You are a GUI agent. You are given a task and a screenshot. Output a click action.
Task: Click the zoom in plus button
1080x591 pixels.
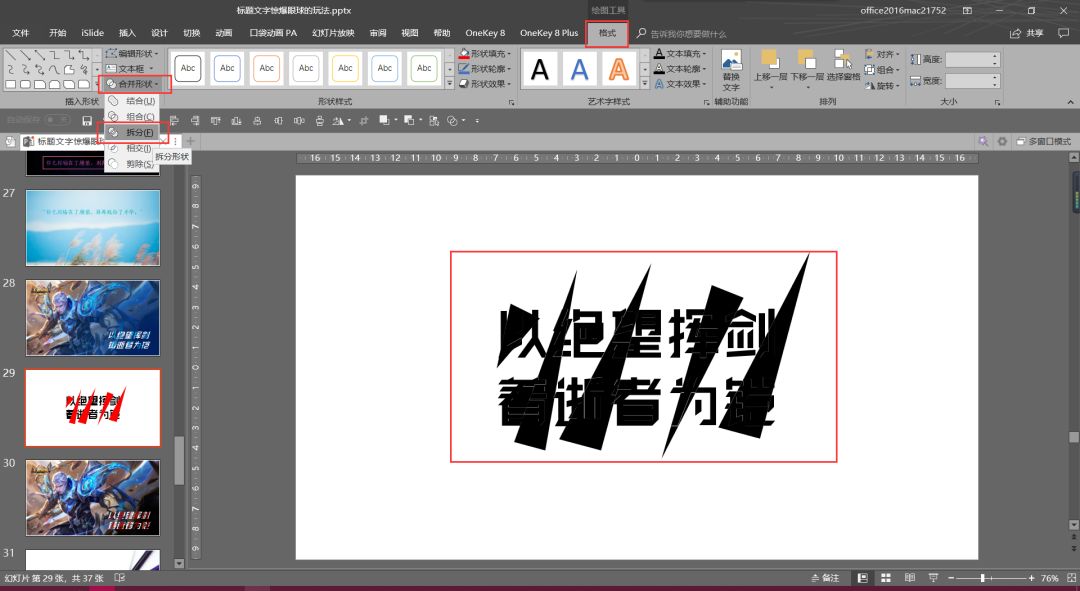coord(1031,578)
